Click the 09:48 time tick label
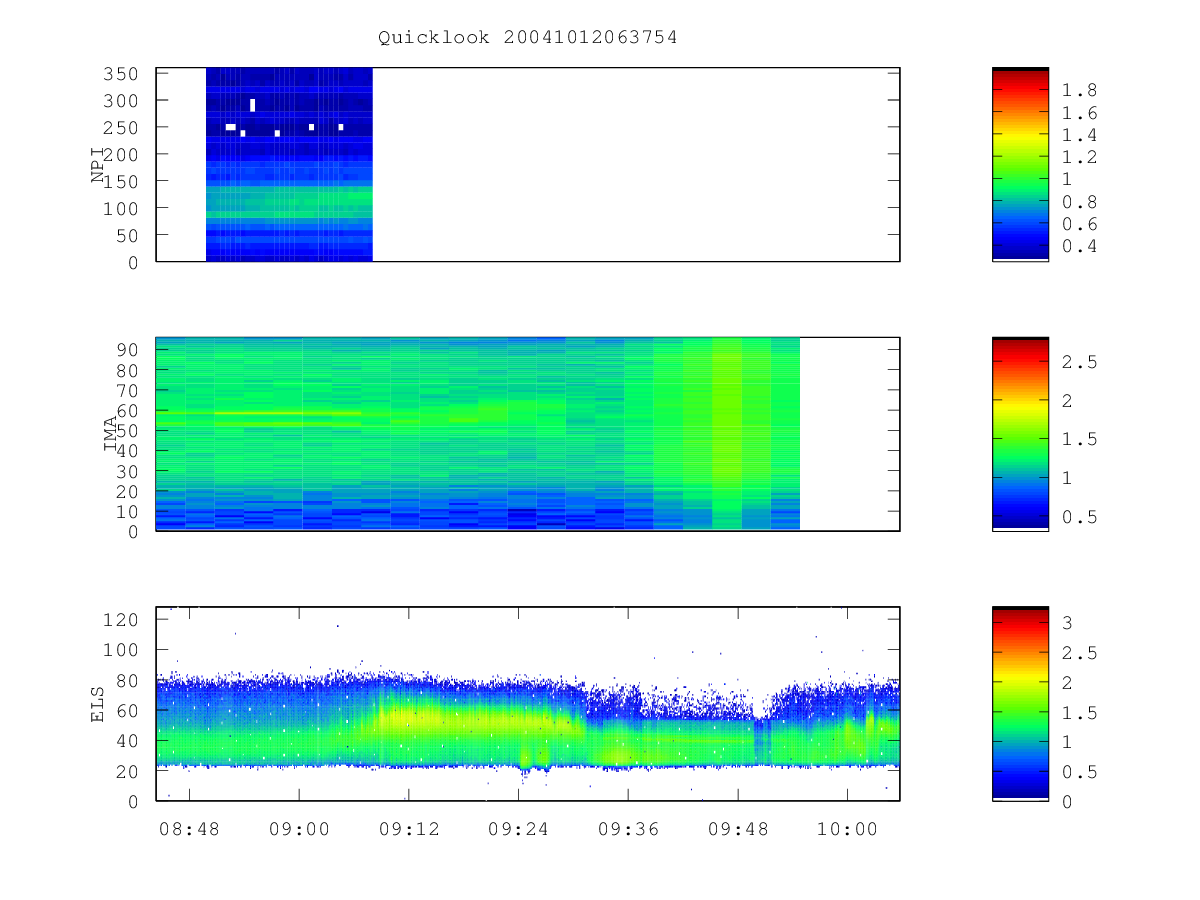Image resolution: width=1200 pixels, height=900 pixels. click(x=738, y=830)
